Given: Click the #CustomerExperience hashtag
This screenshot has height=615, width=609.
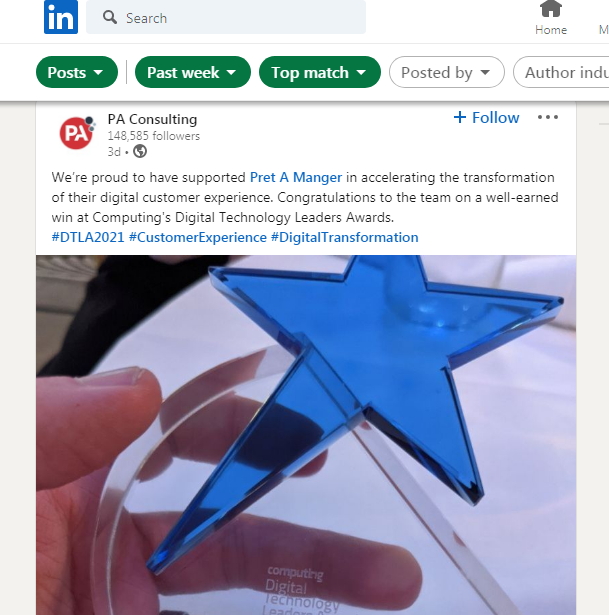Looking at the screenshot, I should 198,237.
